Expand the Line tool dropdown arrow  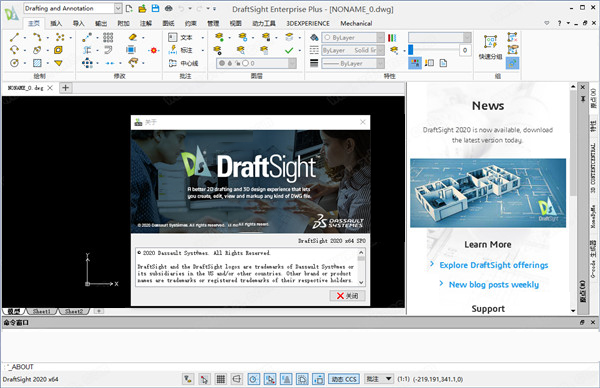(25, 37)
